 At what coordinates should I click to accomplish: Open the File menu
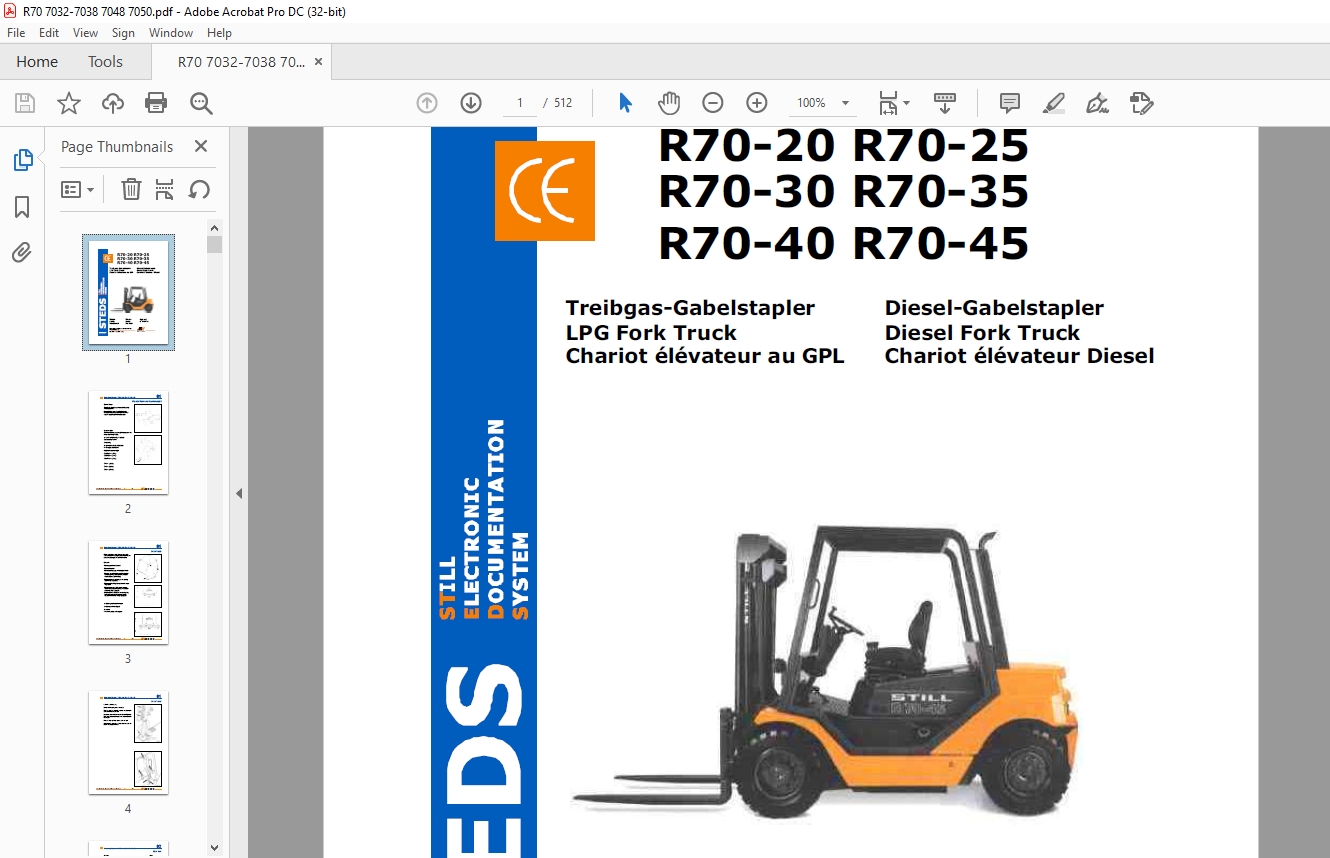(x=16, y=33)
